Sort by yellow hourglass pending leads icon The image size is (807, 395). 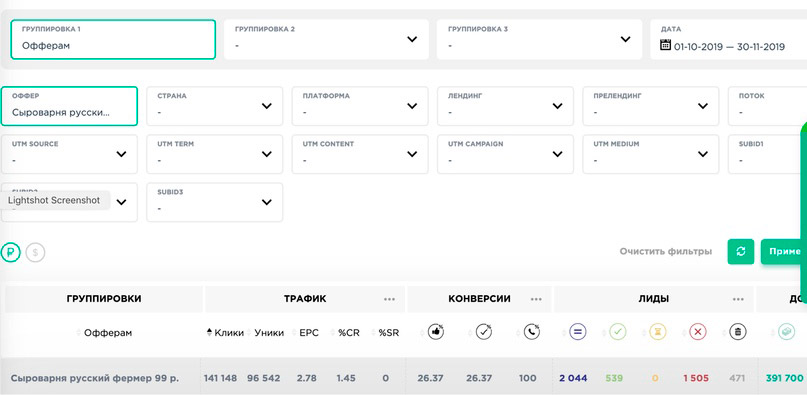tap(657, 332)
